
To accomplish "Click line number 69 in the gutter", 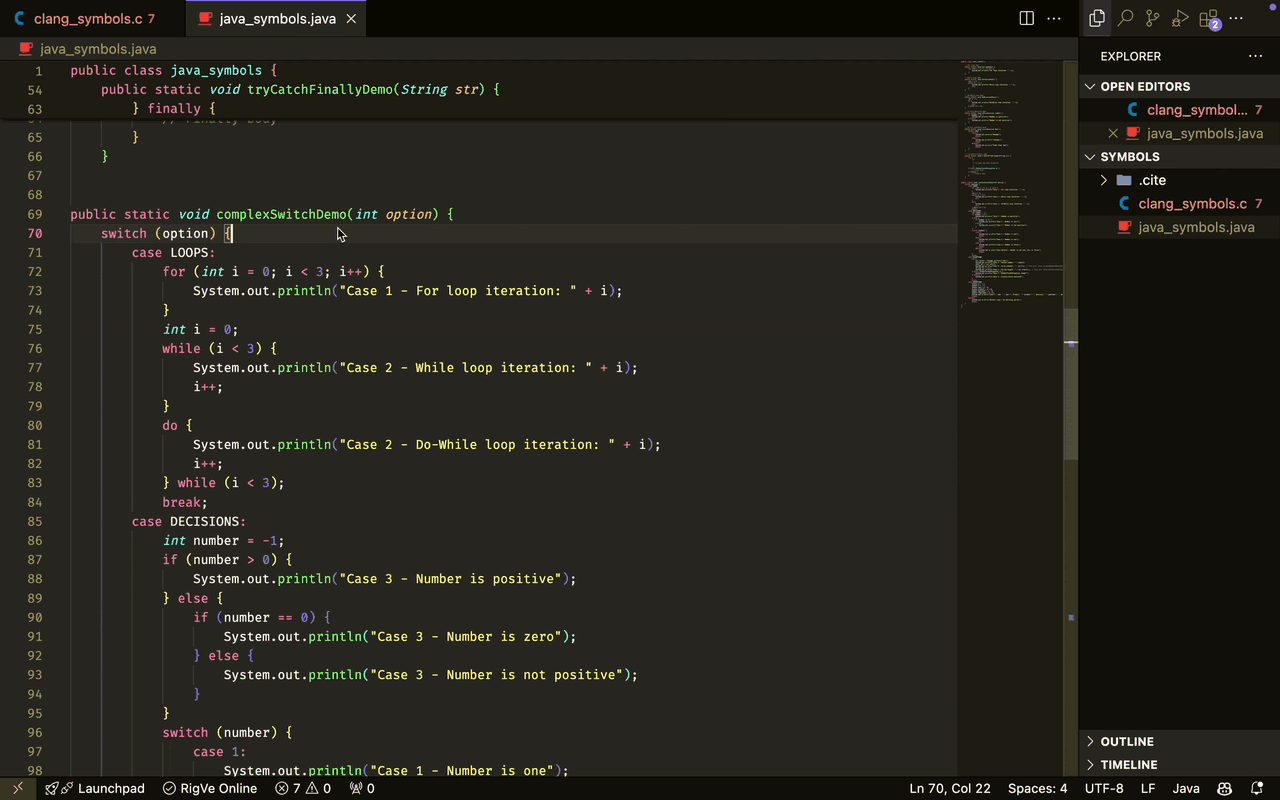I will tap(35, 214).
